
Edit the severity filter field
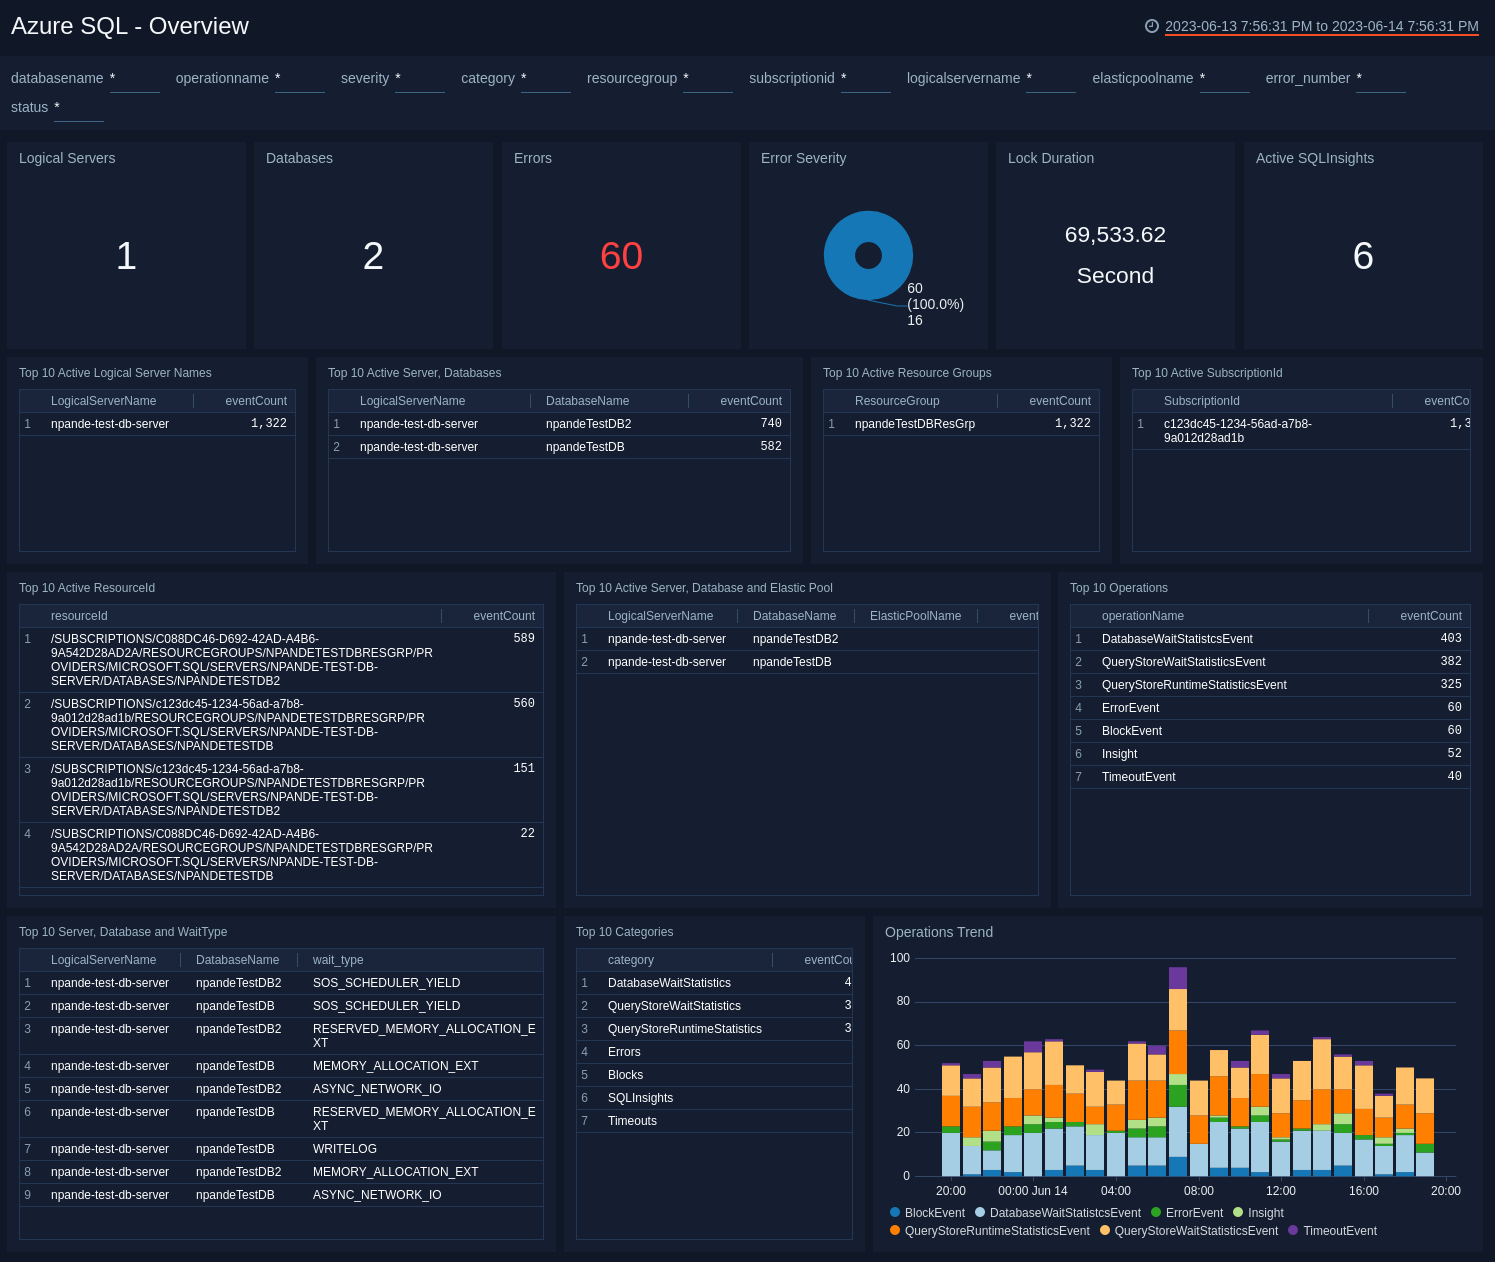point(420,78)
